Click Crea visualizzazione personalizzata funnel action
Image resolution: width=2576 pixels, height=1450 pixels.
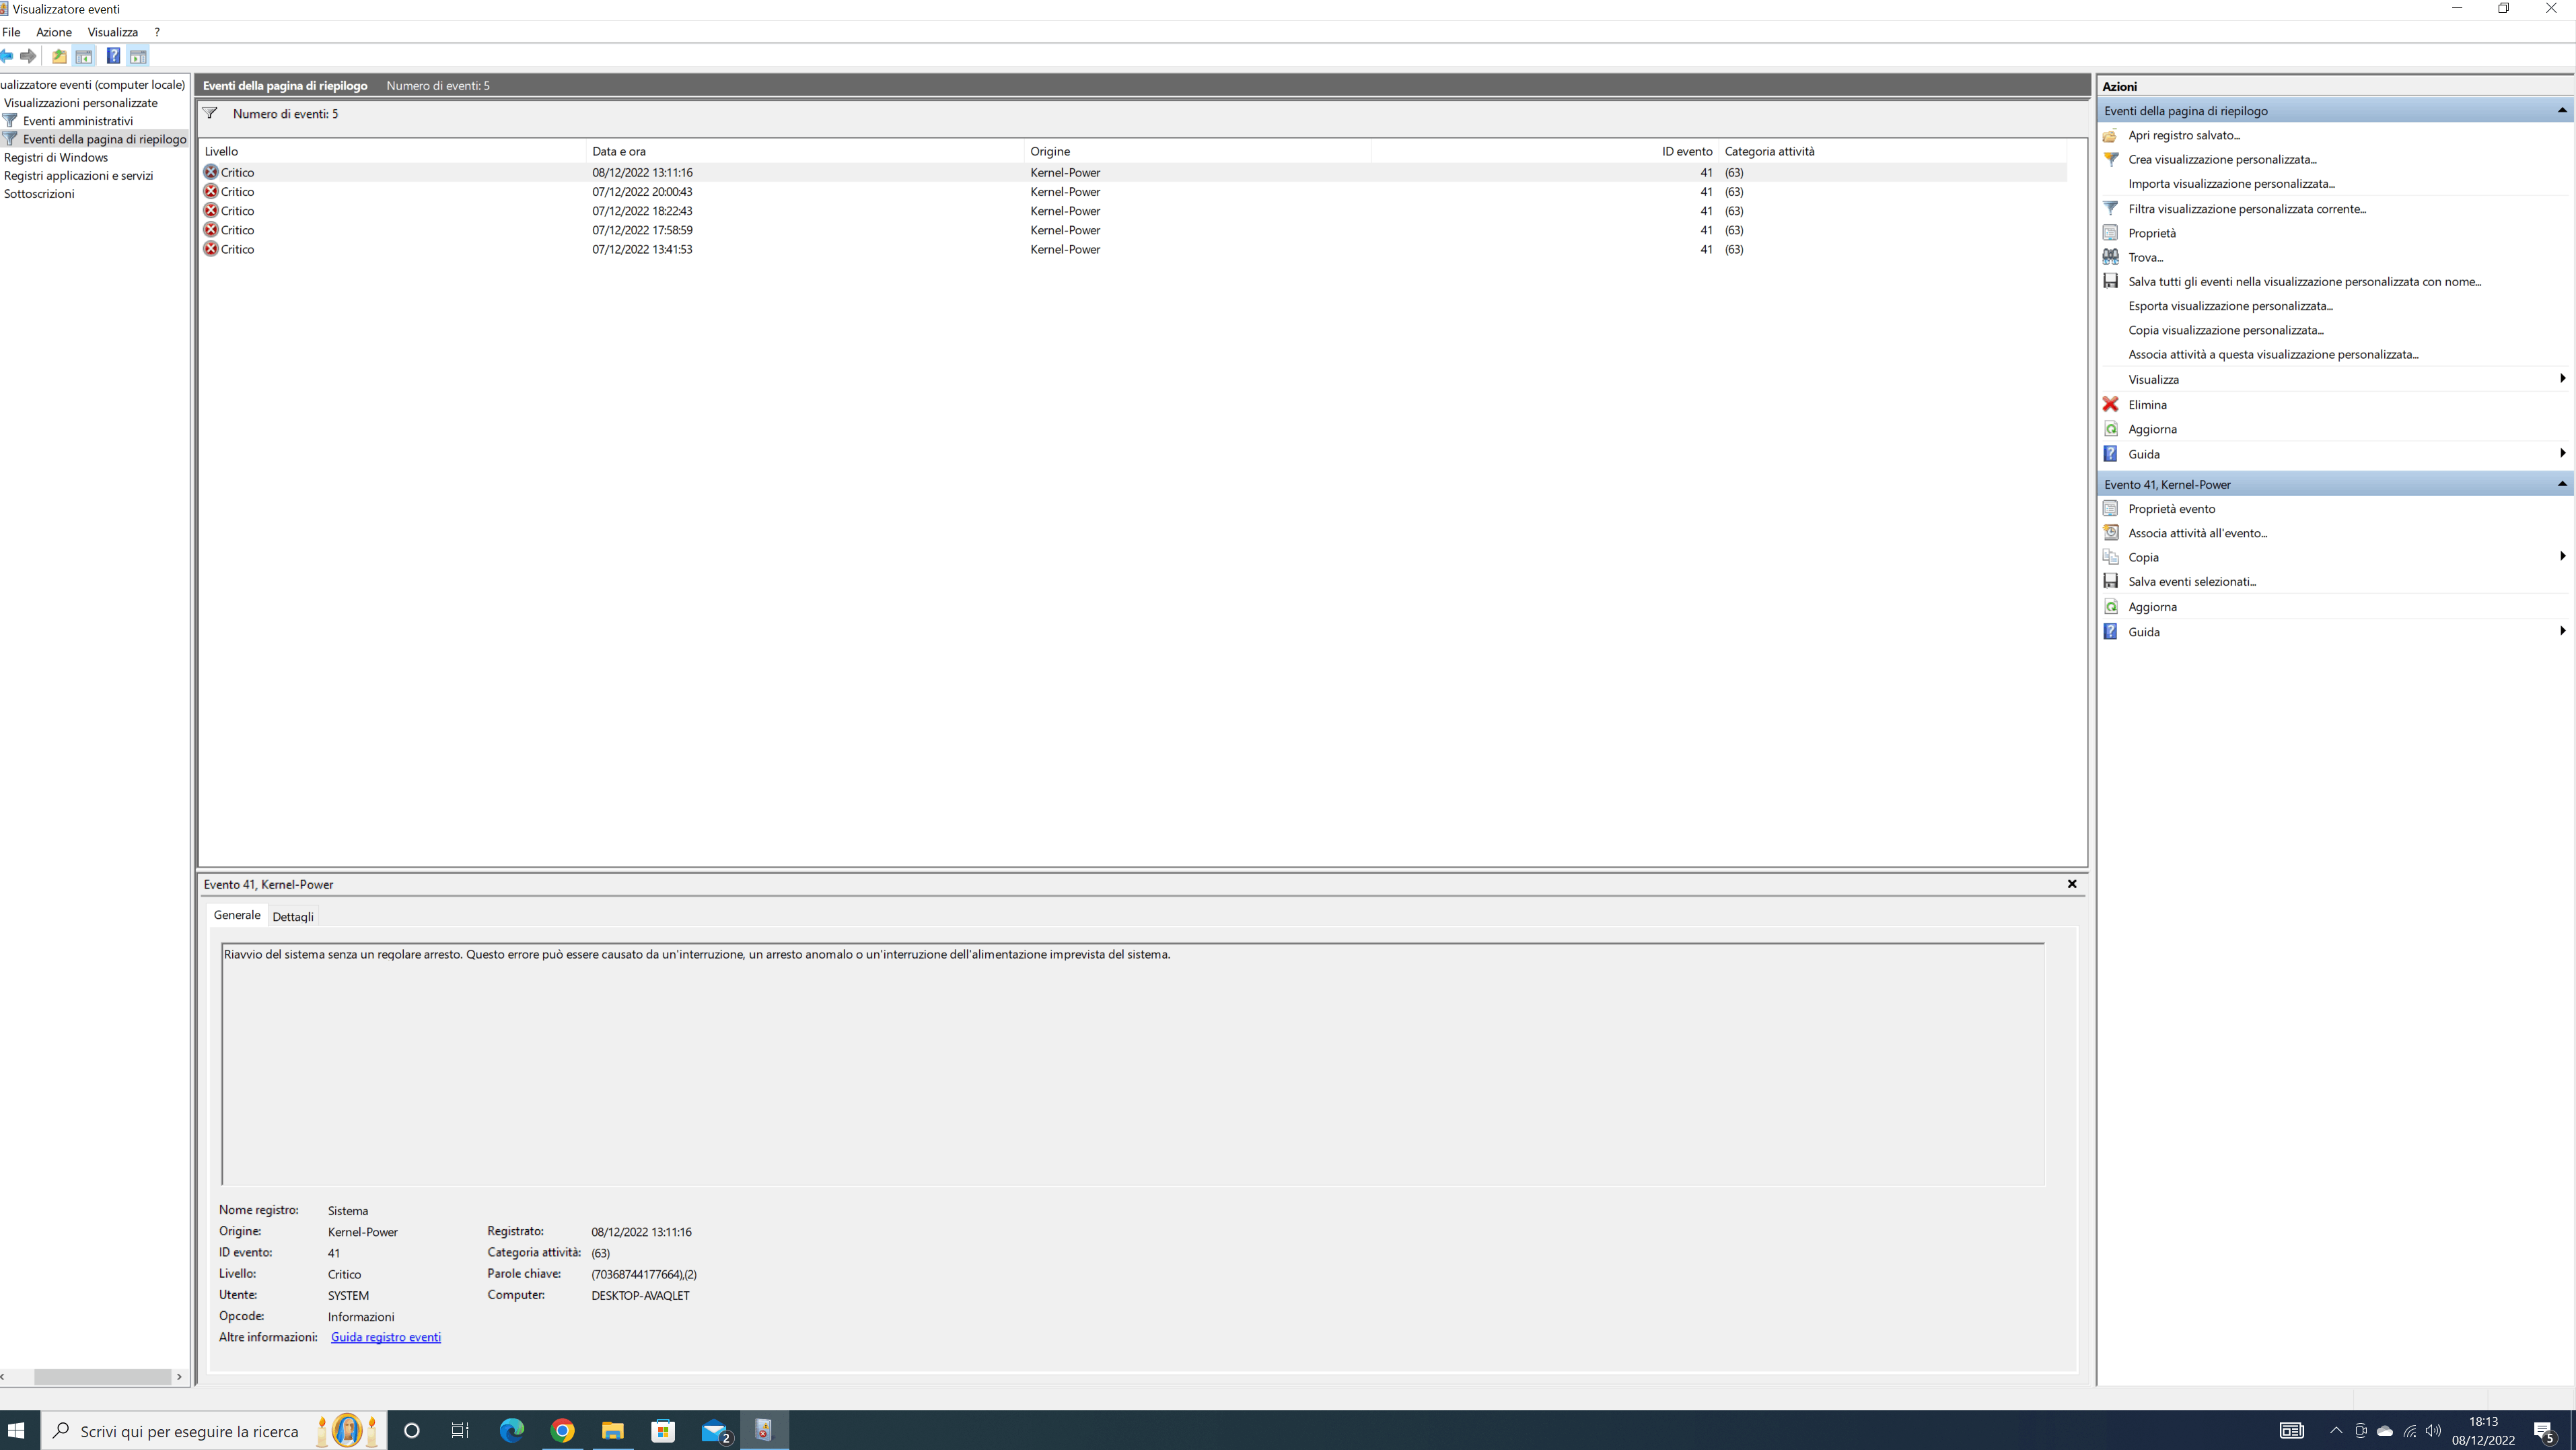point(2221,159)
